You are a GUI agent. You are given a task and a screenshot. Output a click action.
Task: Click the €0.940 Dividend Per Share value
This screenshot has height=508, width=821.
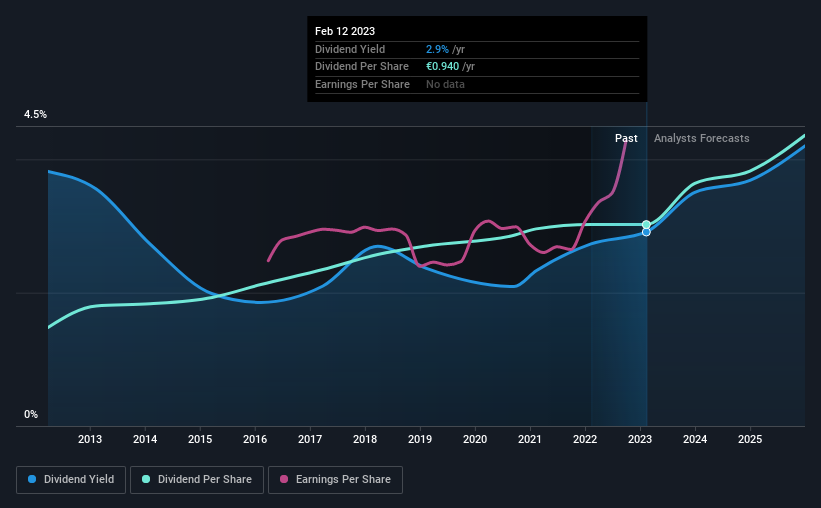tap(442, 67)
